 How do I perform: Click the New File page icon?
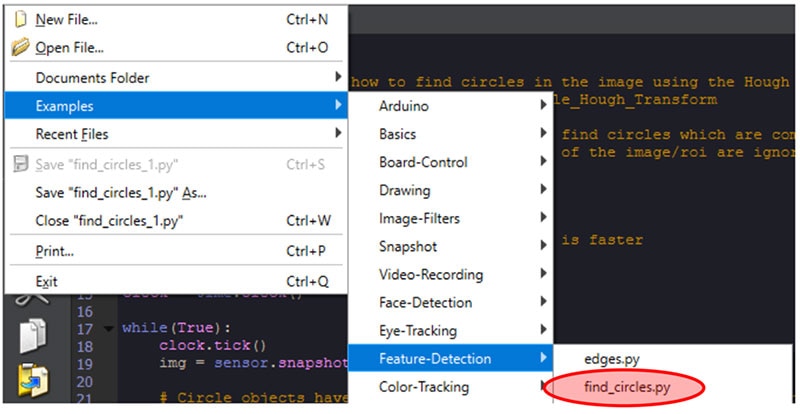20,19
